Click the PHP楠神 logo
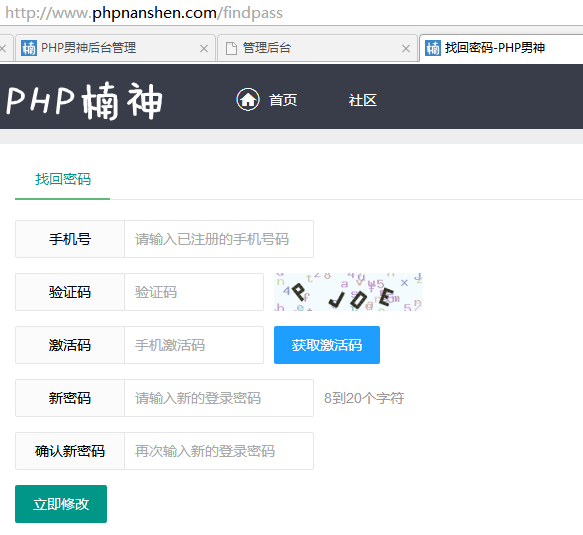Viewport: 583px width, 535px height. coord(85,101)
